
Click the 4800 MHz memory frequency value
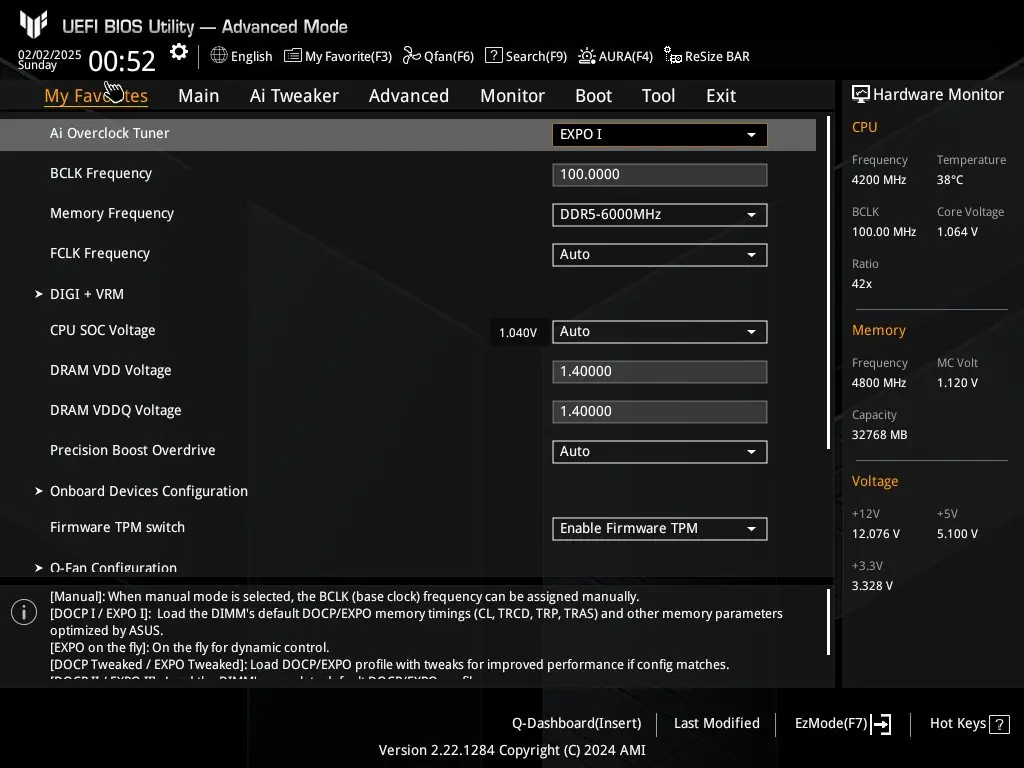click(878, 383)
